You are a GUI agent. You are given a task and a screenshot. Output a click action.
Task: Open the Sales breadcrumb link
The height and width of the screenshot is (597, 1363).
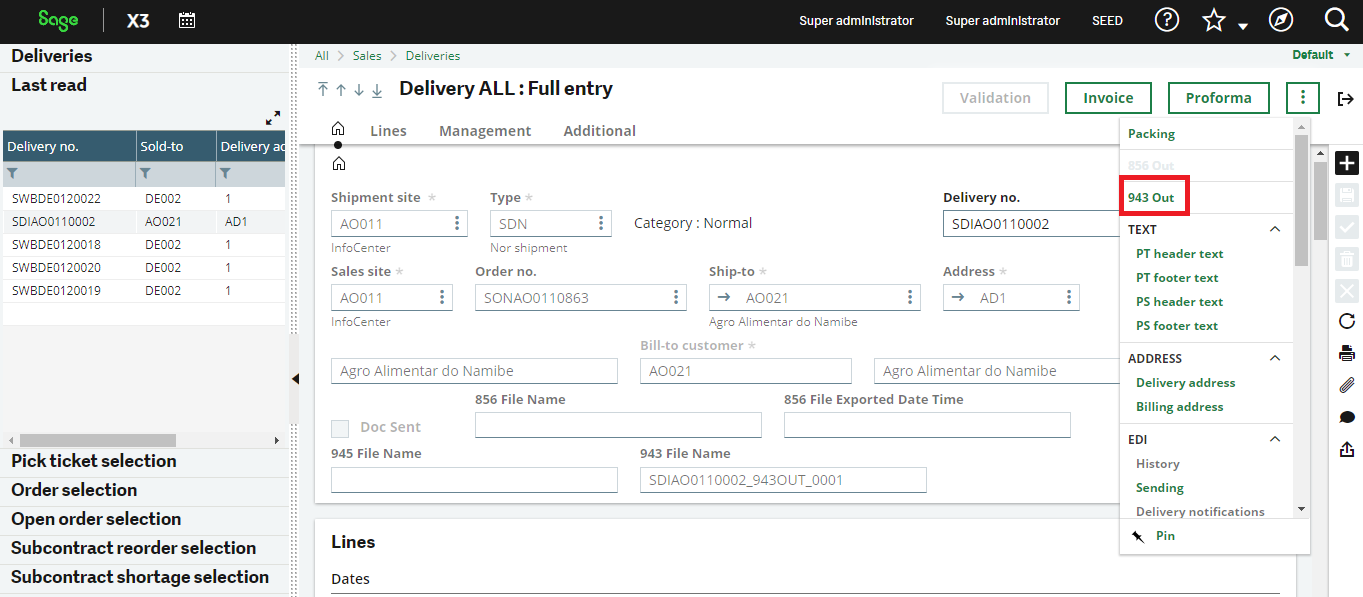(x=367, y=55)
